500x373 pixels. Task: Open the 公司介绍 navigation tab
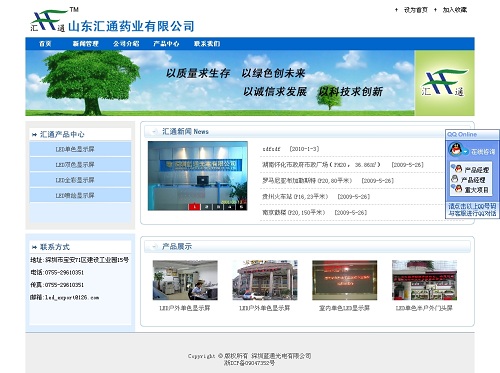coord(126,44)
